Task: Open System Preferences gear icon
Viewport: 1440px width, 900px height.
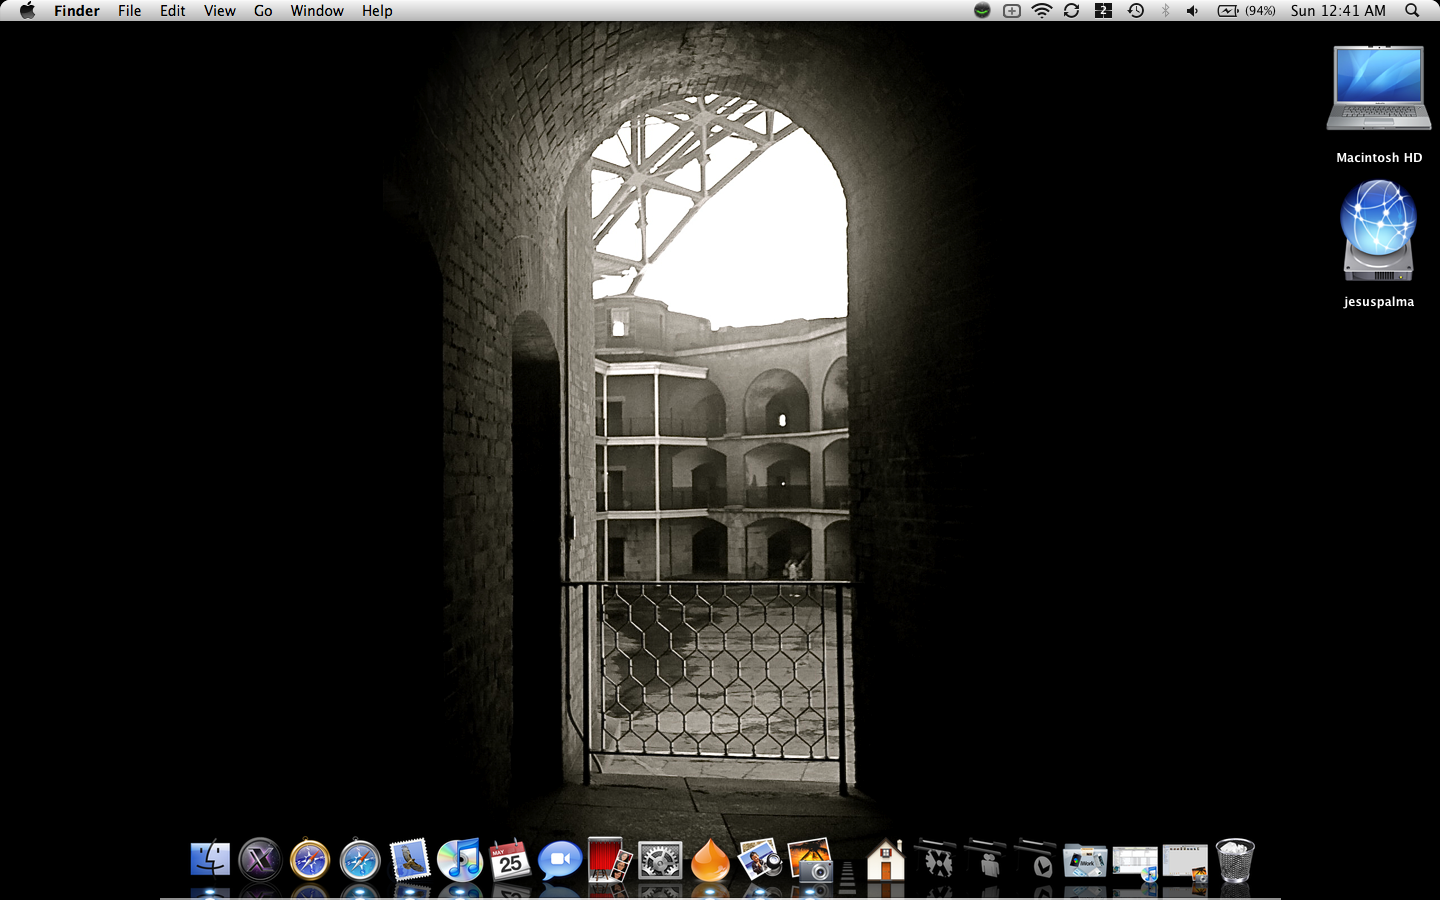Action: [x=660, y=860]
